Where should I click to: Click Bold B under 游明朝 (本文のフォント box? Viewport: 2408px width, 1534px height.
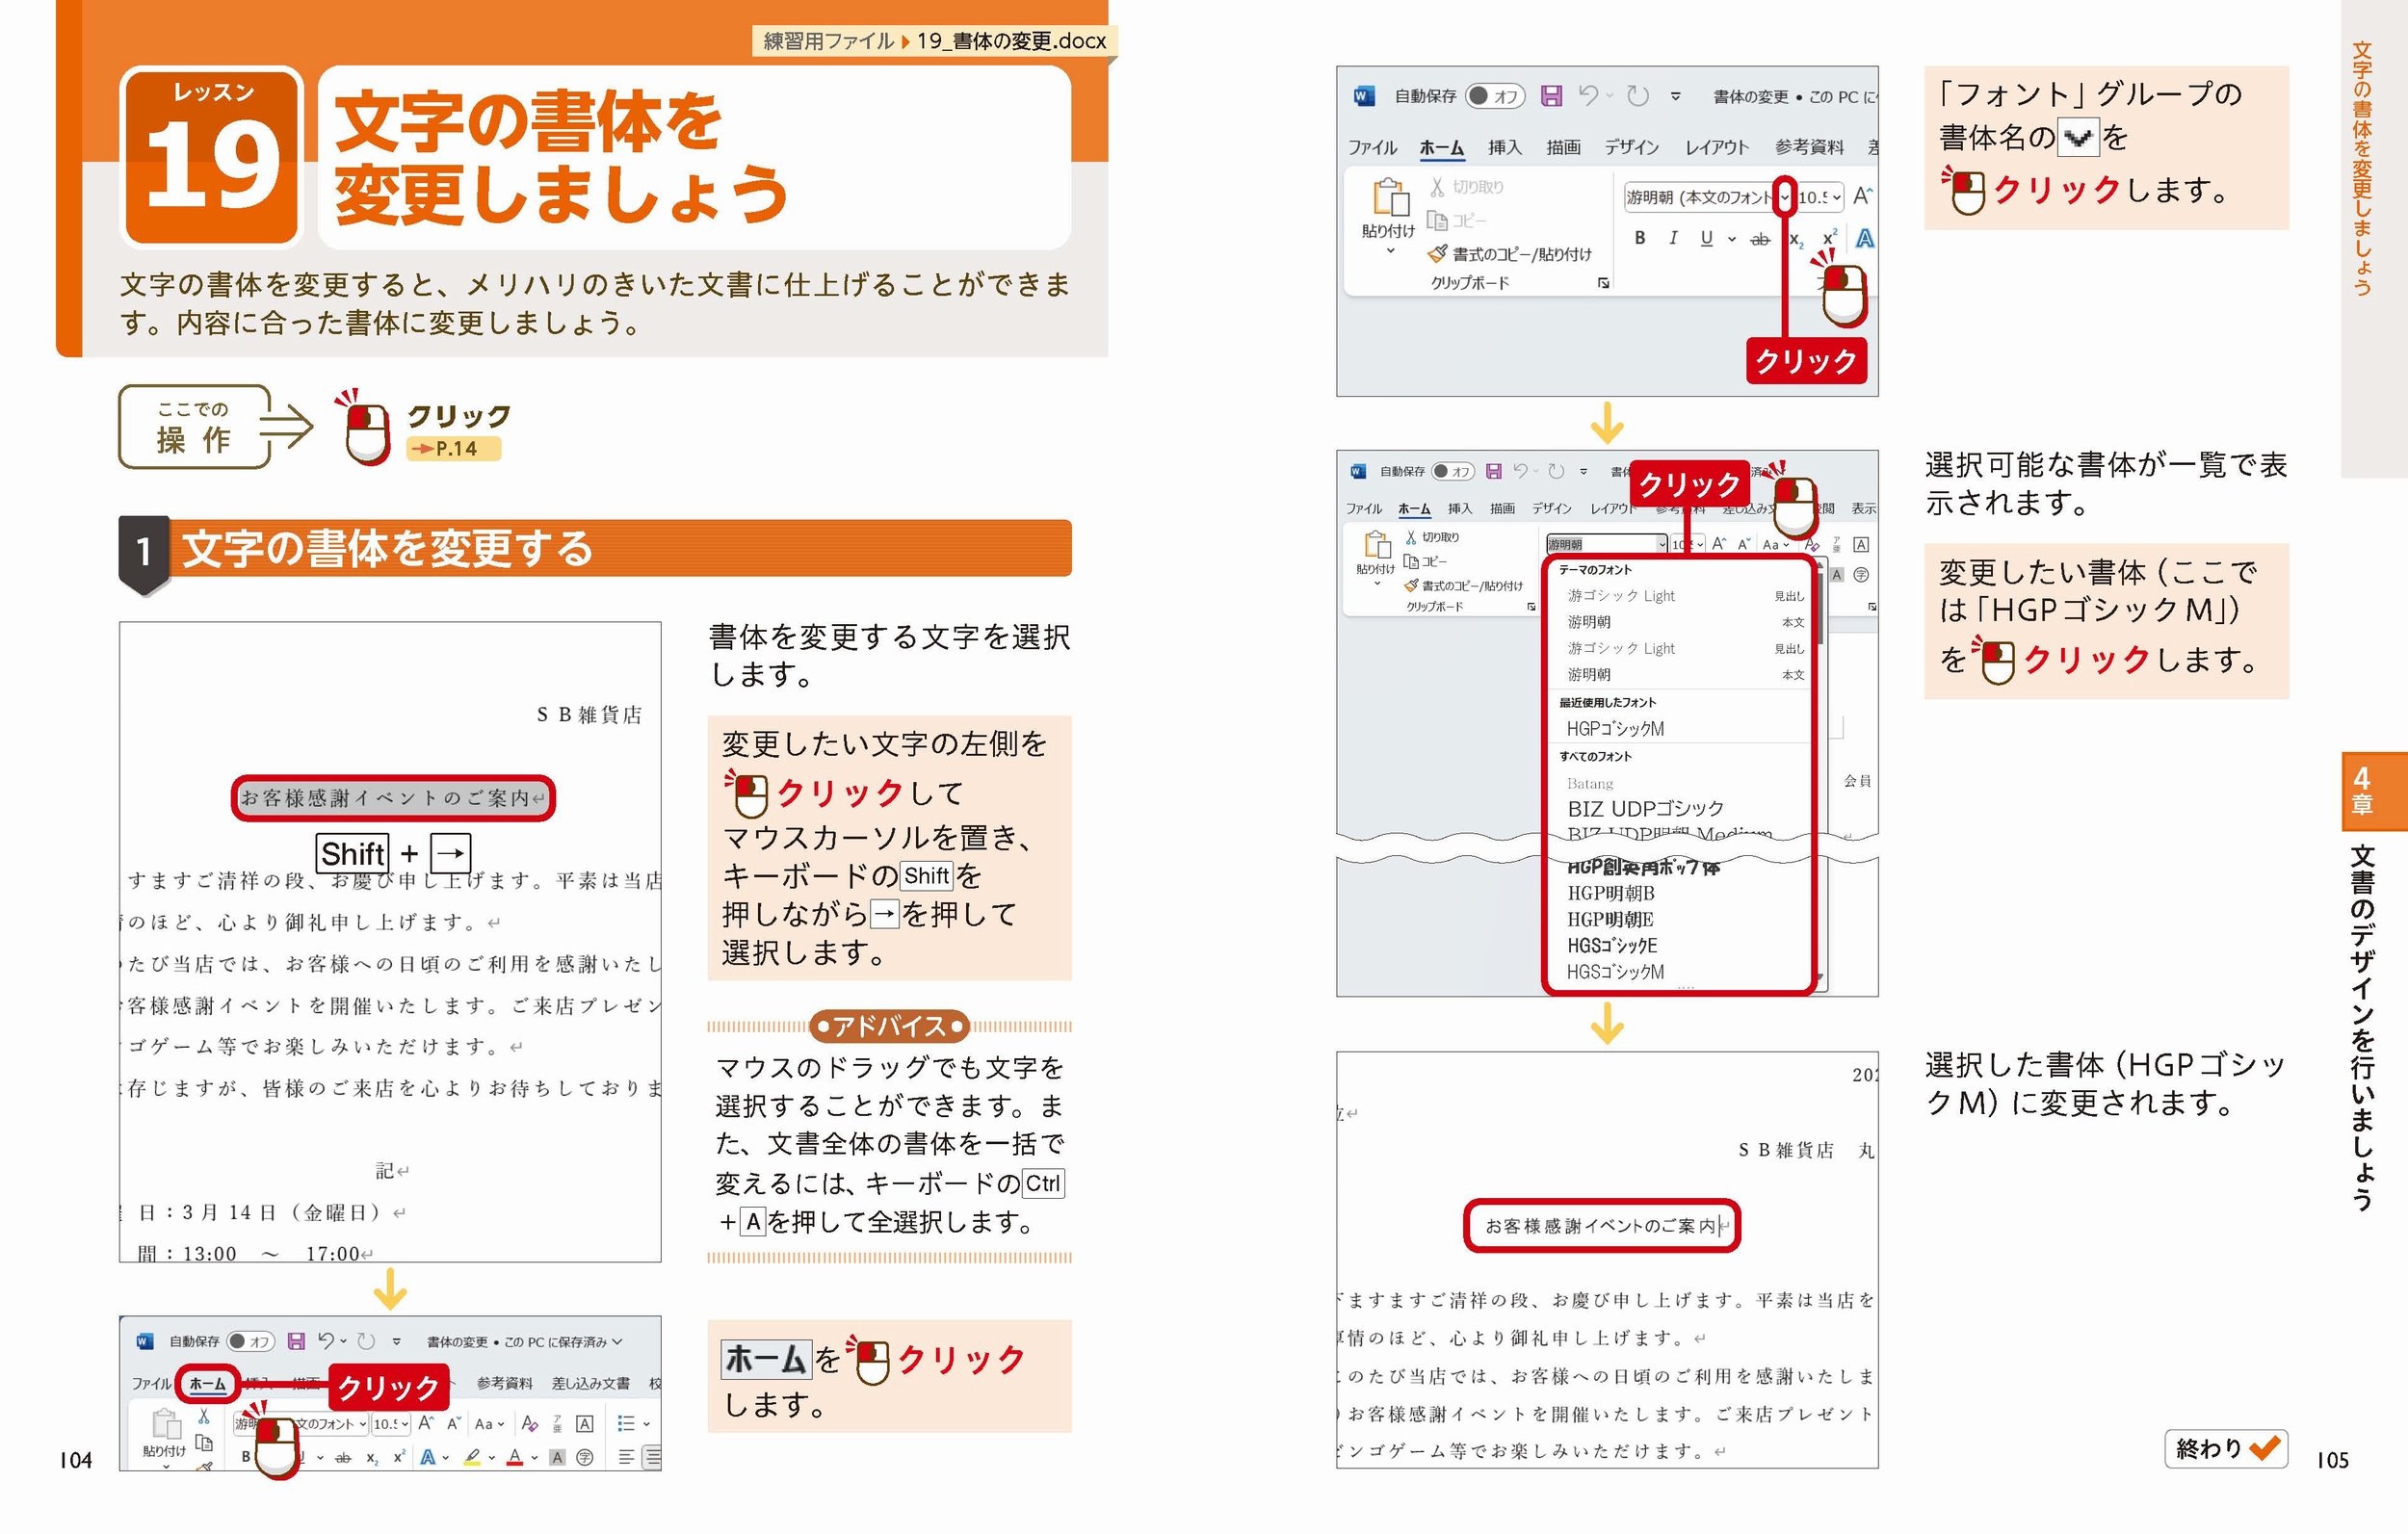point(1639,238)
